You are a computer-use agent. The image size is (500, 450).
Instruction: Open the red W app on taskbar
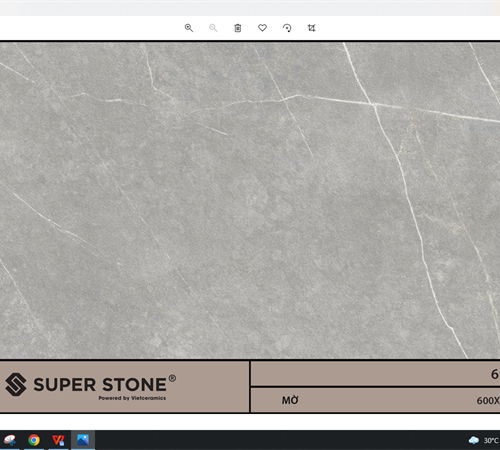click(58, 440)
